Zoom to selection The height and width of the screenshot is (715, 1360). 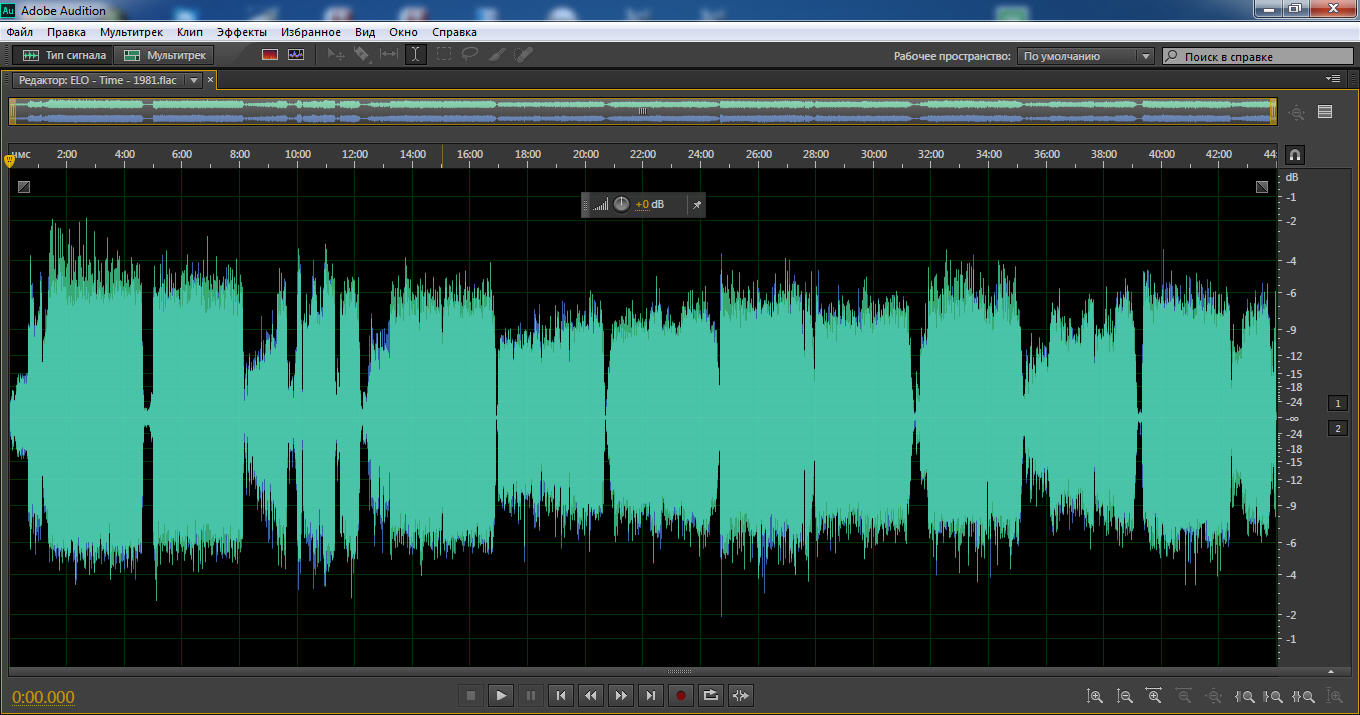click(1304, 696)
